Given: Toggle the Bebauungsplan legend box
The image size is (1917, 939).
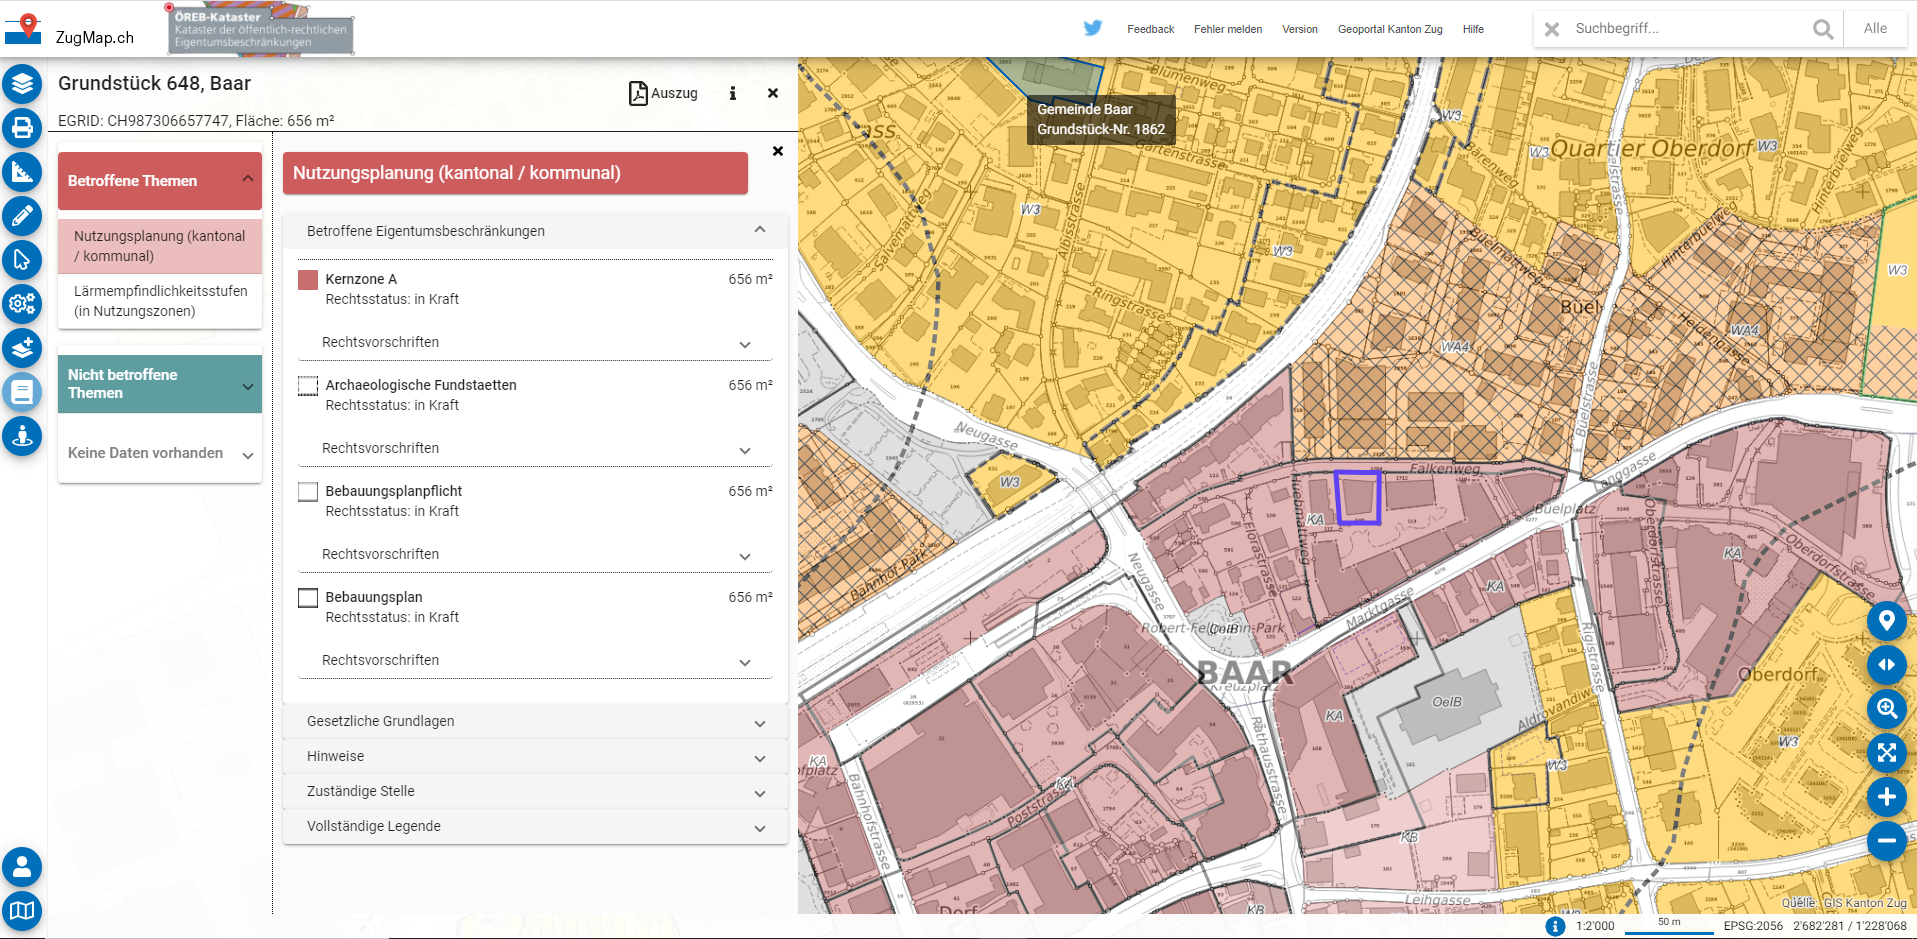Looking at the screenshot, I should [x=308, y=598].
